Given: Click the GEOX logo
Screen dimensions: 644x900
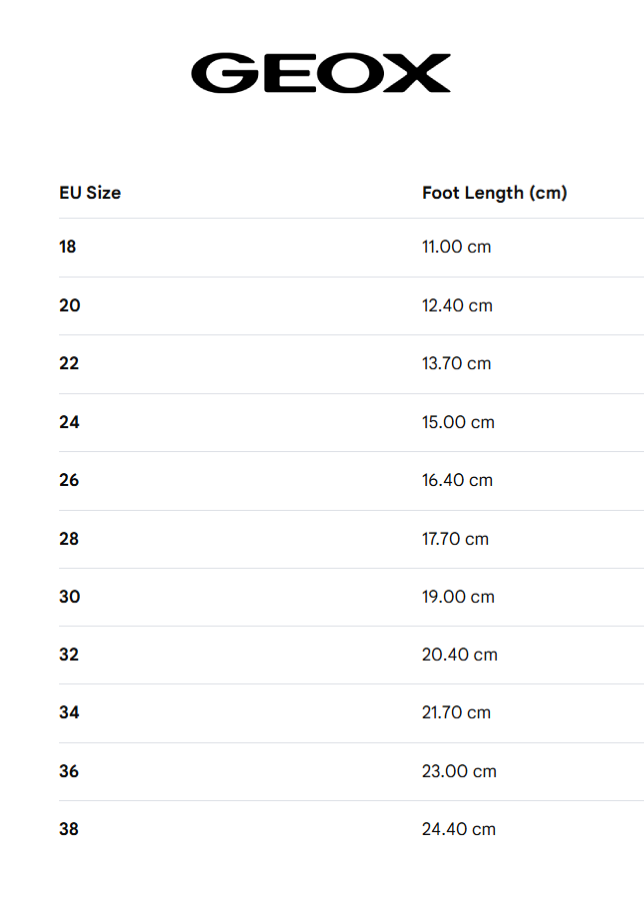Looking at the screenshot, I should 321,73.
